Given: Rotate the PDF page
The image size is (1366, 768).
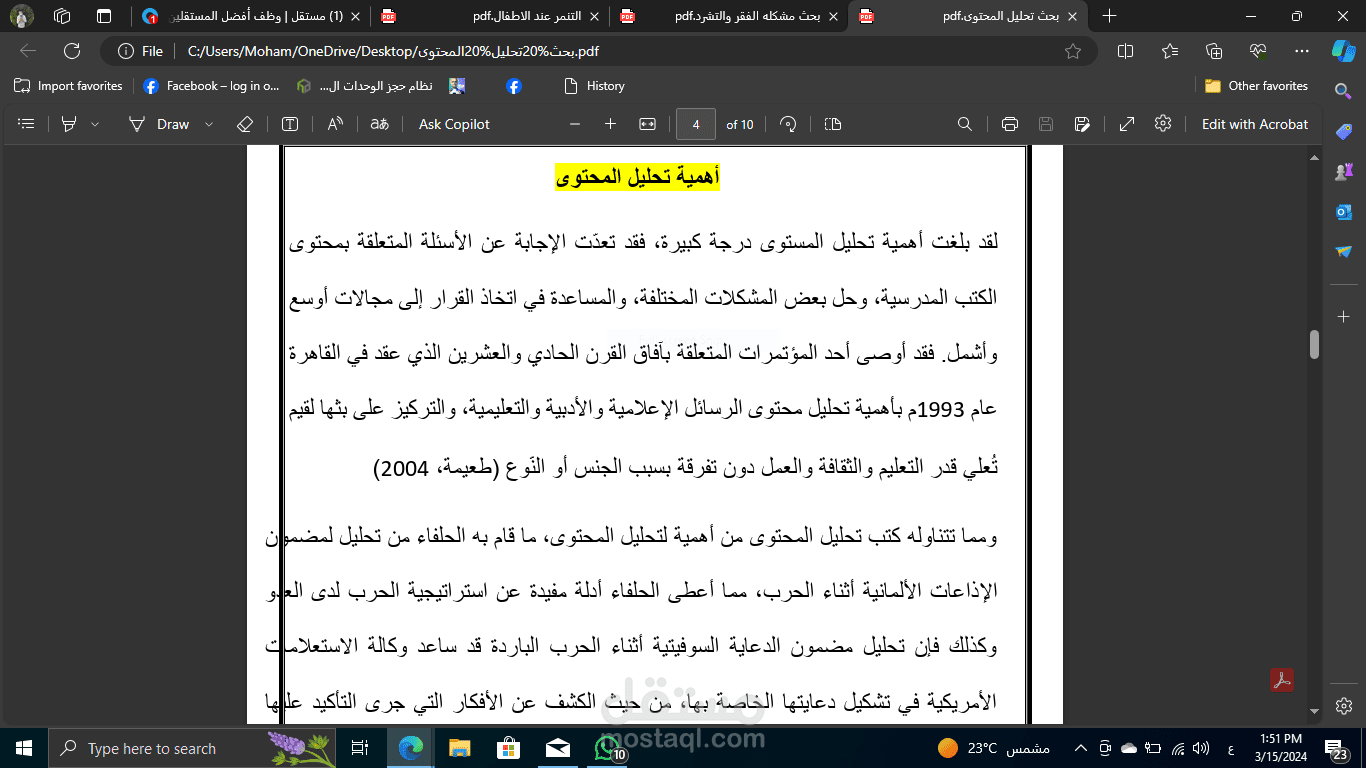Looking at the screenshot, I should (788, 124).
